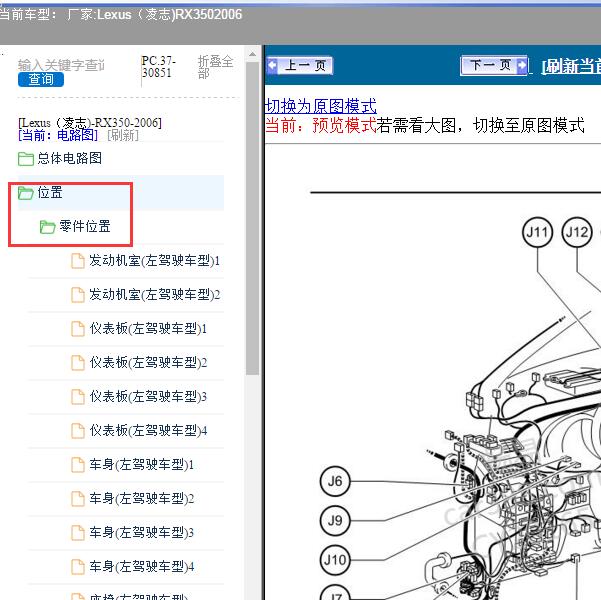Click the 下一页 next page button
The image size is (601, 600).
click(x=494, y=65)
